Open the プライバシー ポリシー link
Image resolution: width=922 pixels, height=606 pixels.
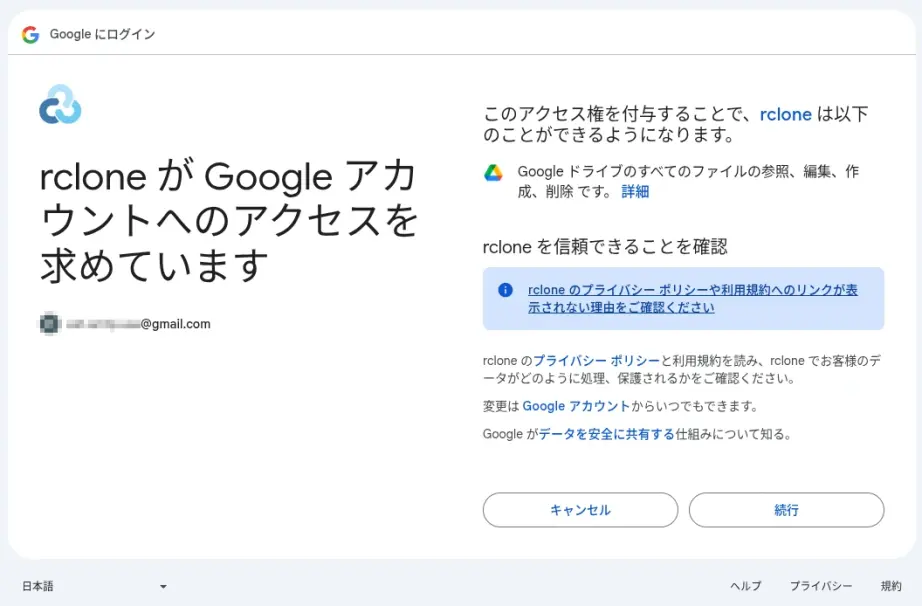596,361
